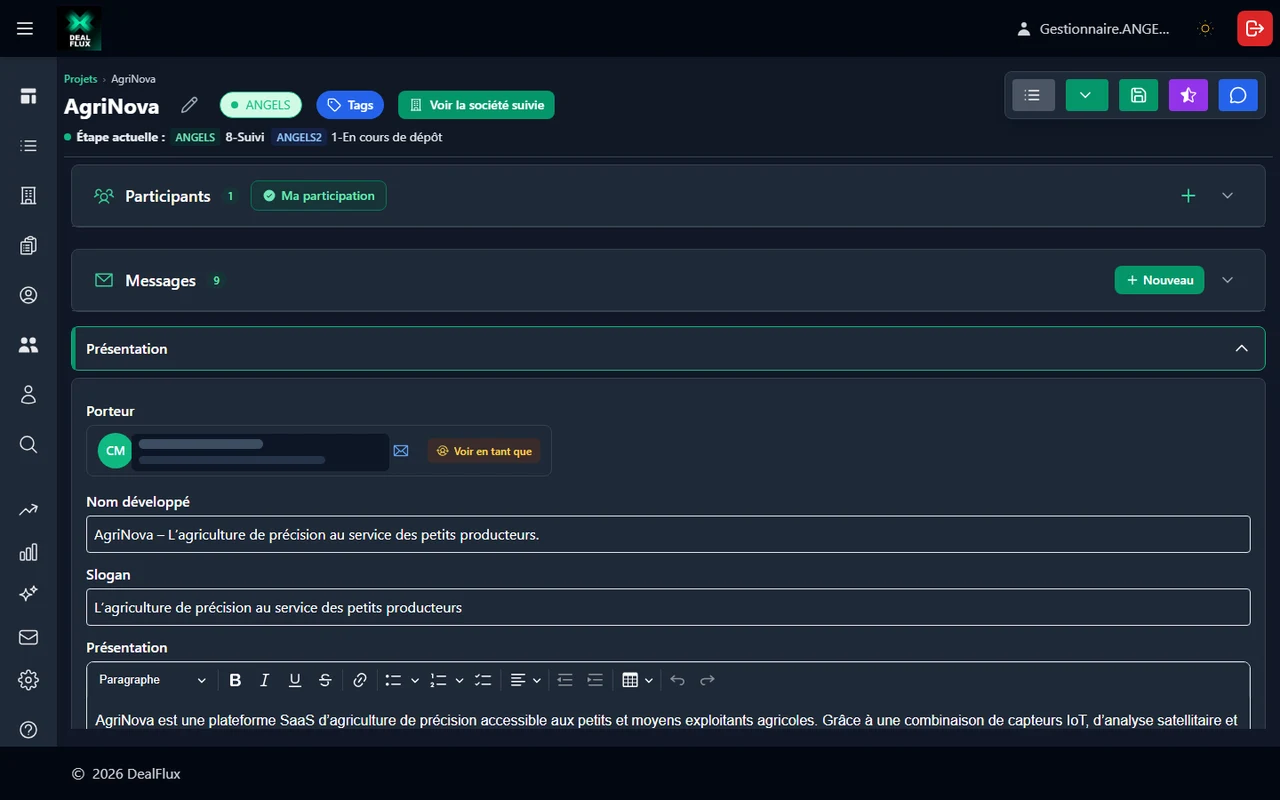Image resolution: width=1280 pixels, height=800 pixels.
Task: Open bulleted list style dropdown arrow
Action: click(415, 680)
